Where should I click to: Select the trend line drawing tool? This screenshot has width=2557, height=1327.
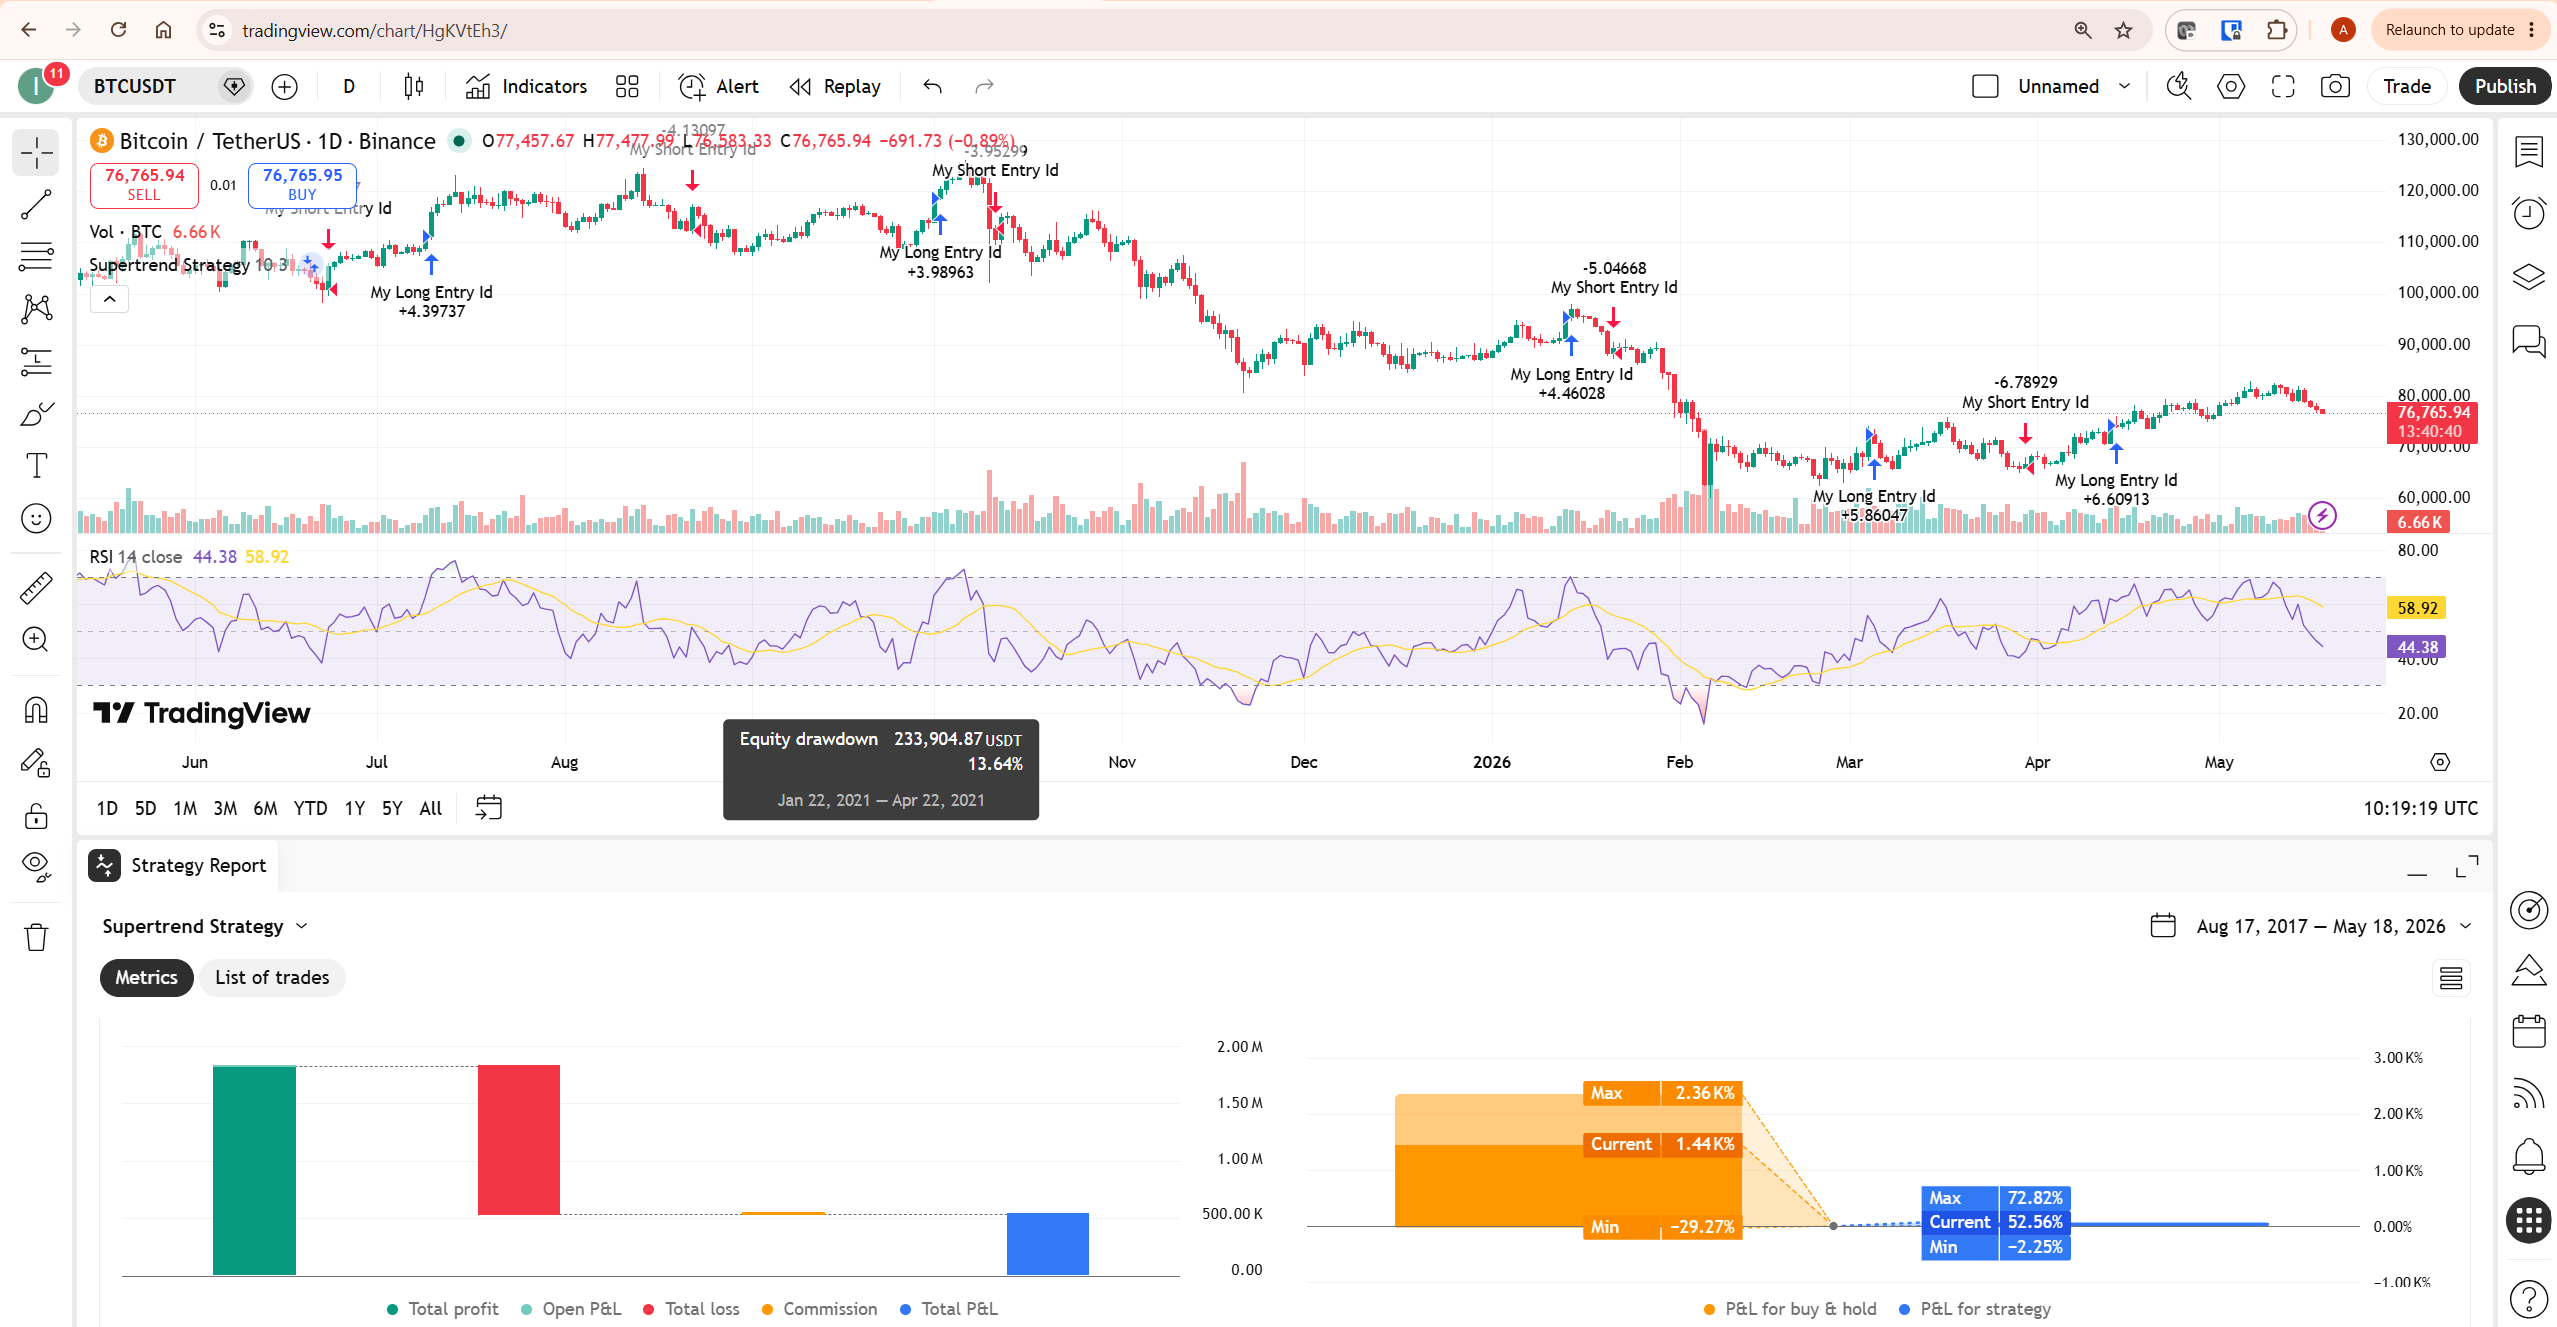tap(36, 205)
